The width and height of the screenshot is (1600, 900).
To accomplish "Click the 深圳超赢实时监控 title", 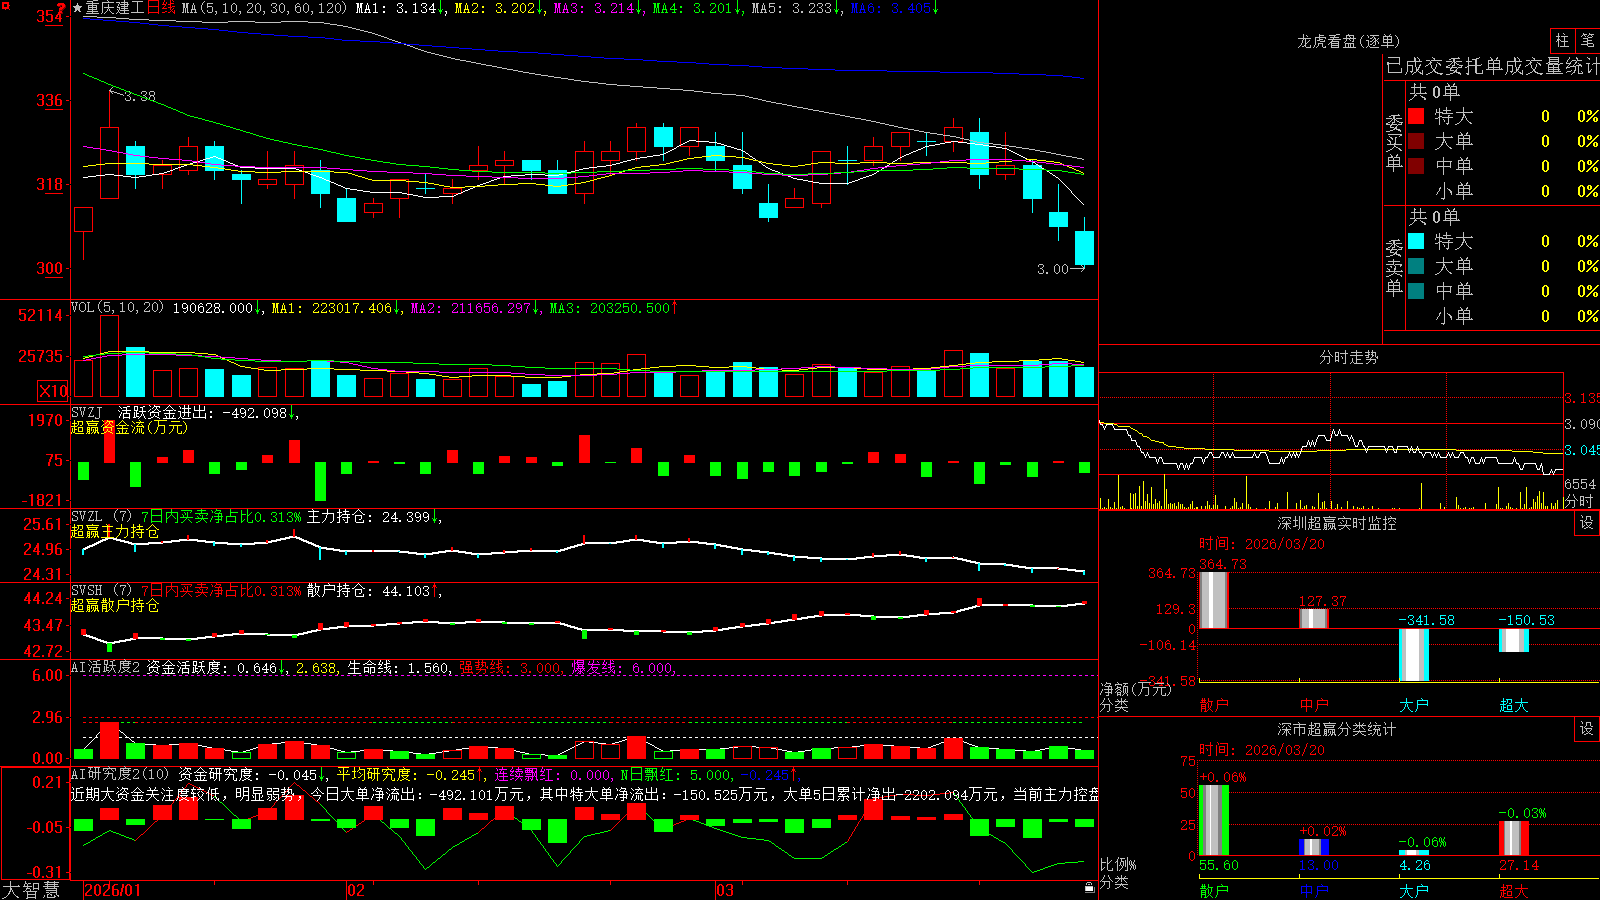I will [x=1336, y=523].
